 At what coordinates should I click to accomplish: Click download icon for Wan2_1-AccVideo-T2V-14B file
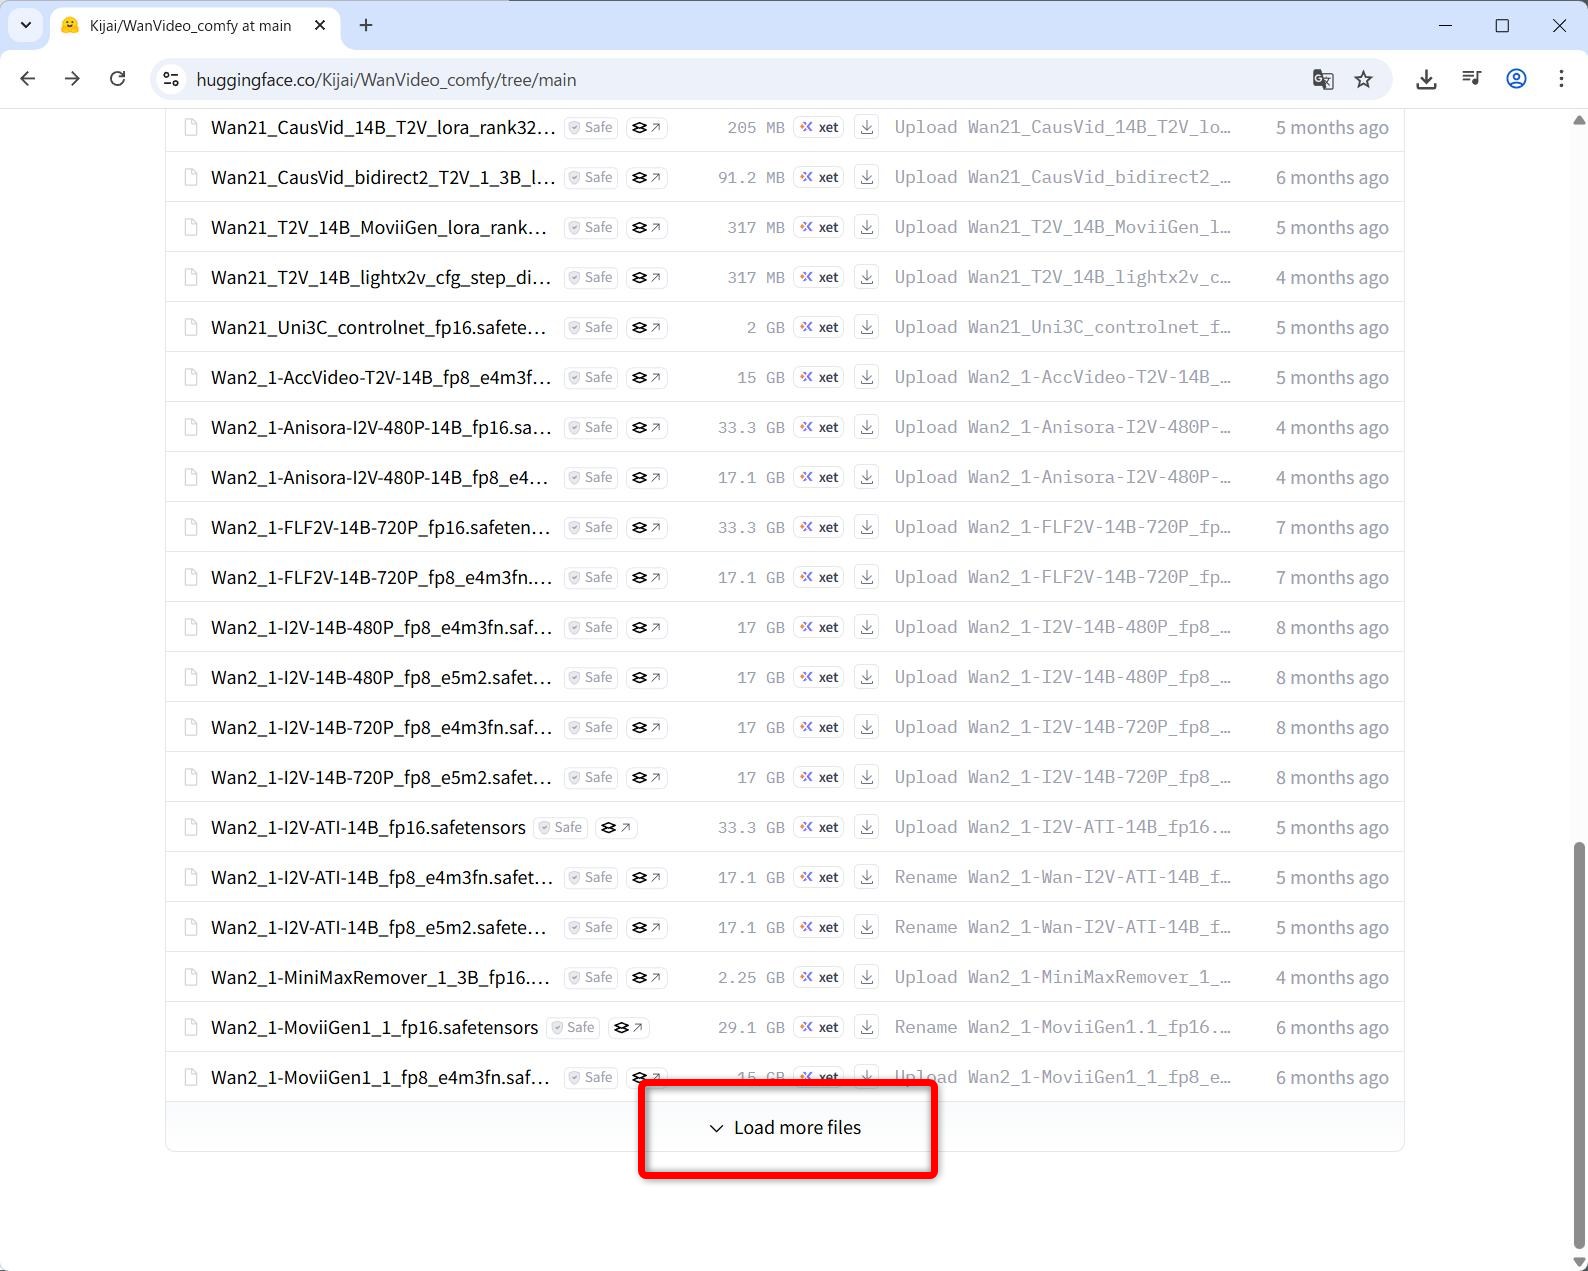(867, 378)
